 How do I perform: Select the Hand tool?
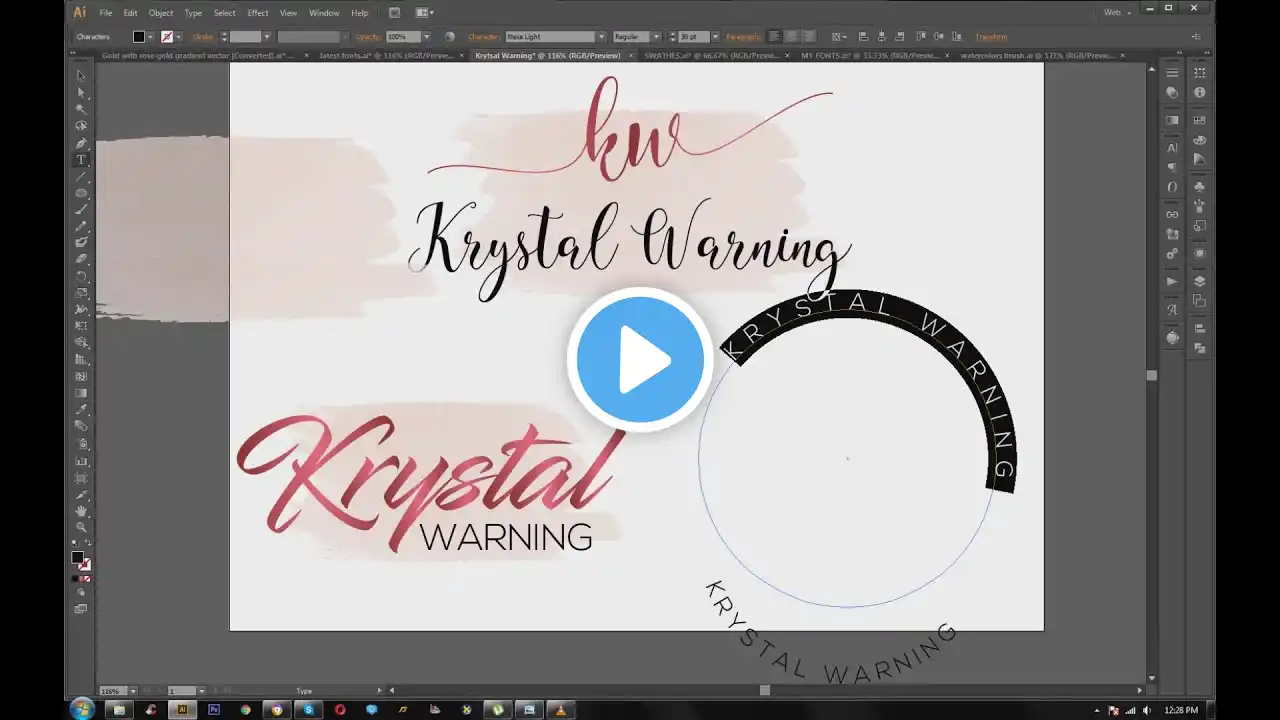81,511
